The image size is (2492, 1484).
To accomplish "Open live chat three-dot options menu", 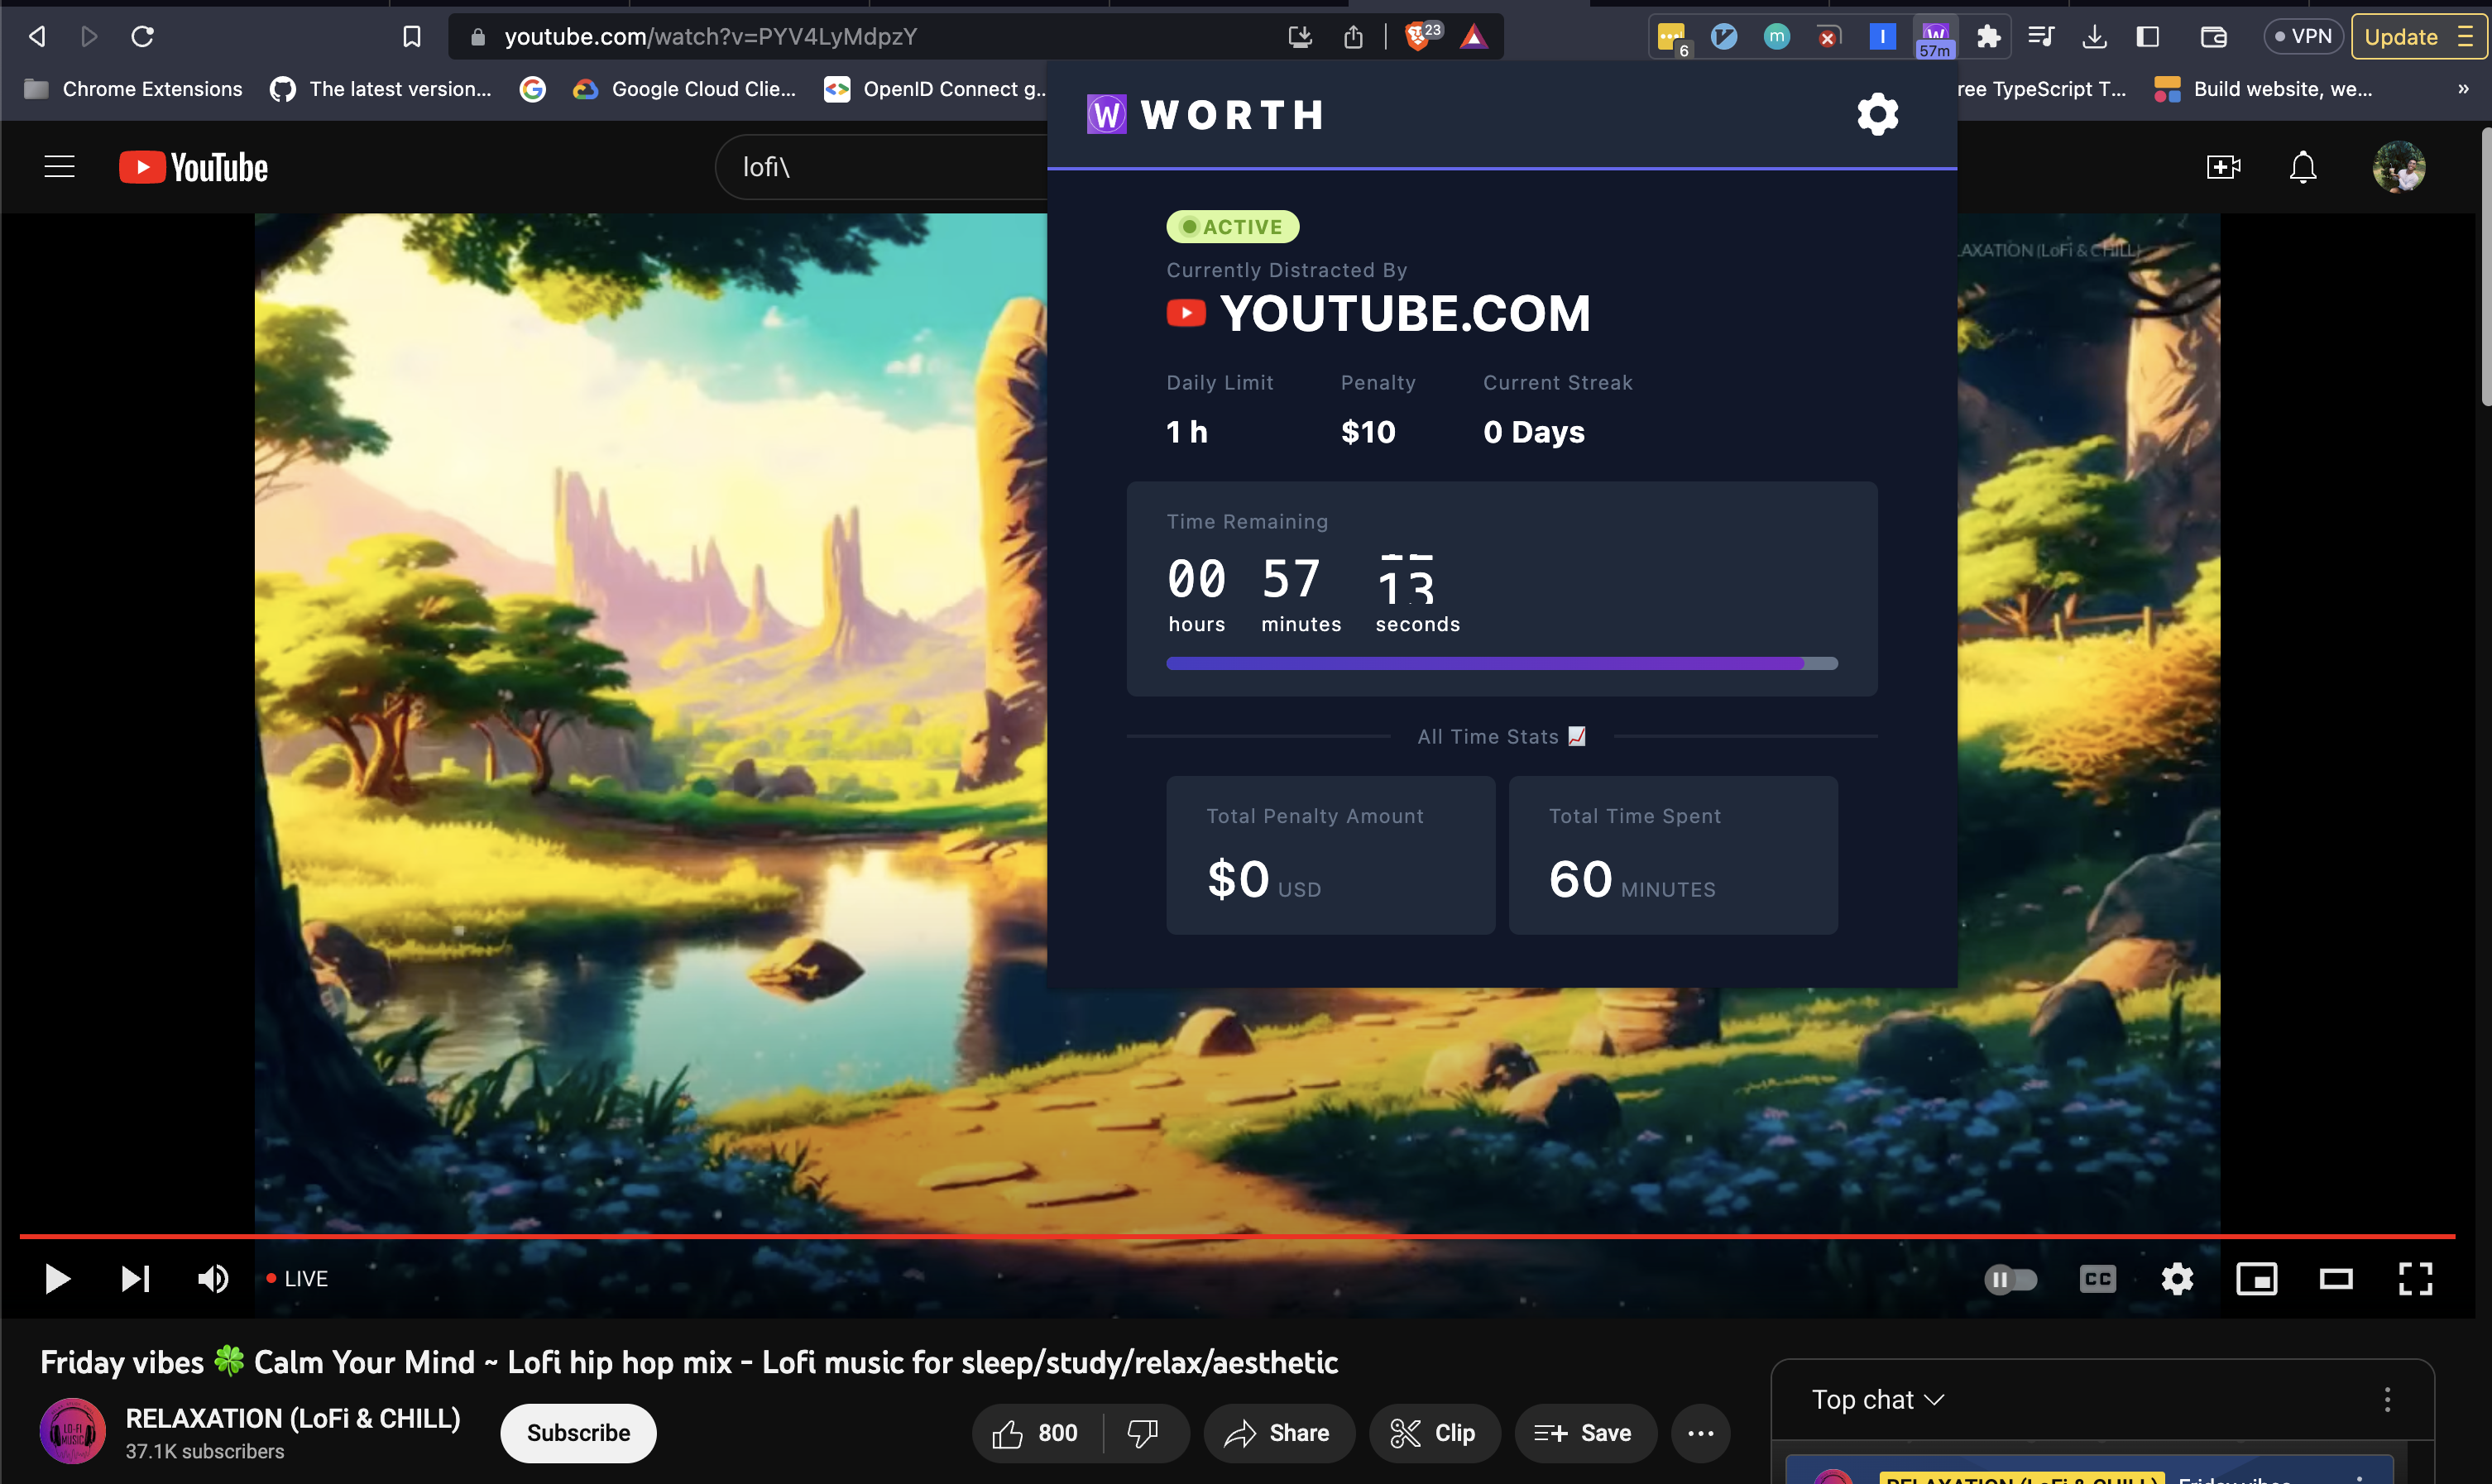I will pyautogui.click(x=2386, y=1399).
